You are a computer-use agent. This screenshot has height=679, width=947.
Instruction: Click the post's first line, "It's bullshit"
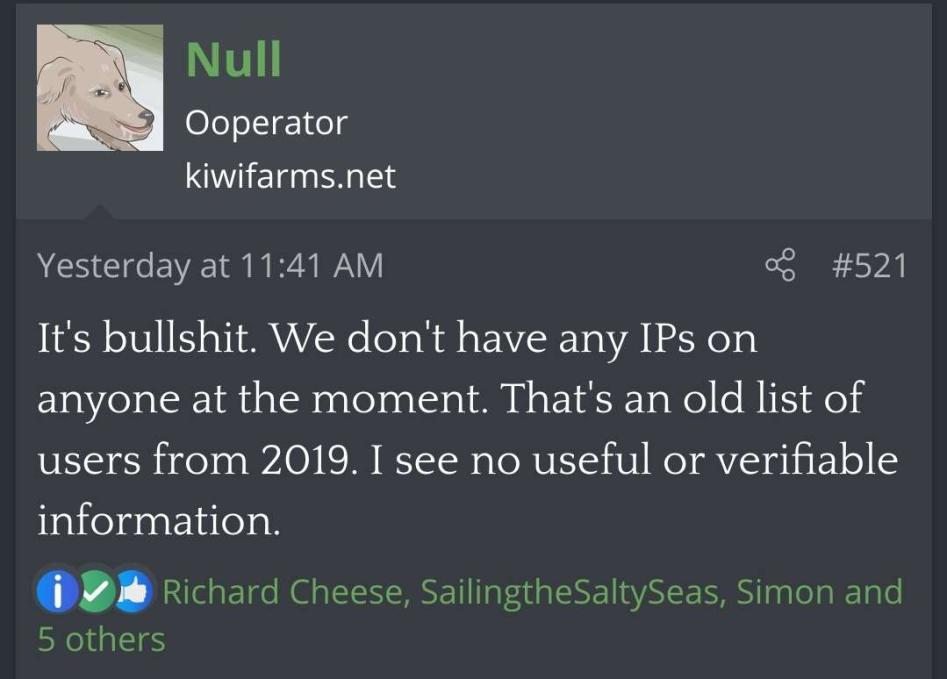point(143,337)
